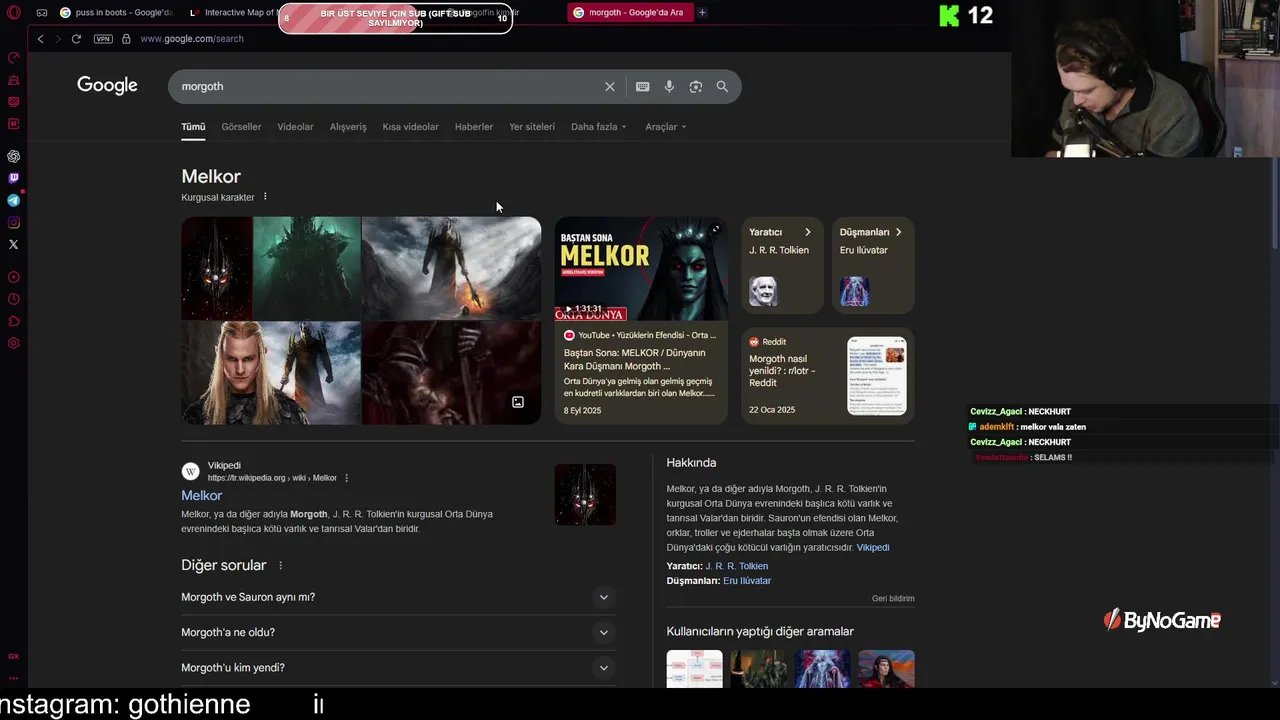Image resolution: width=1280 pixels, height=720 pixels.
Task: Switch to puss in boots tab
Action: coord(116,13)
